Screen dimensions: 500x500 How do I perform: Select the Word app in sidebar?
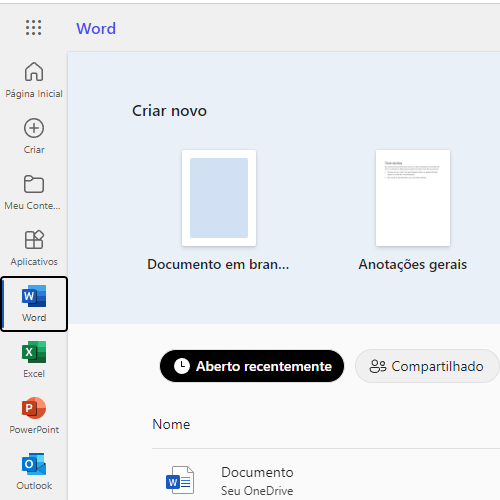(x=34, y=304)
